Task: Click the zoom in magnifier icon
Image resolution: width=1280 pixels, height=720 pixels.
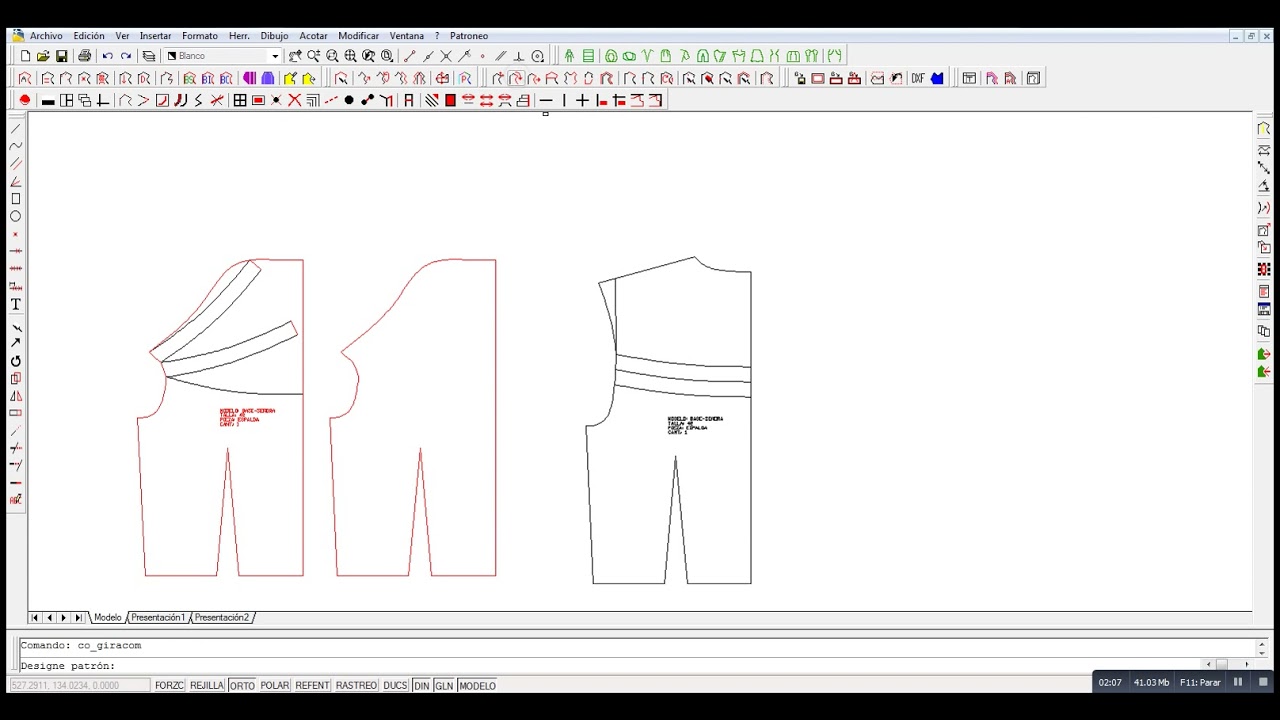Action: 314,56
